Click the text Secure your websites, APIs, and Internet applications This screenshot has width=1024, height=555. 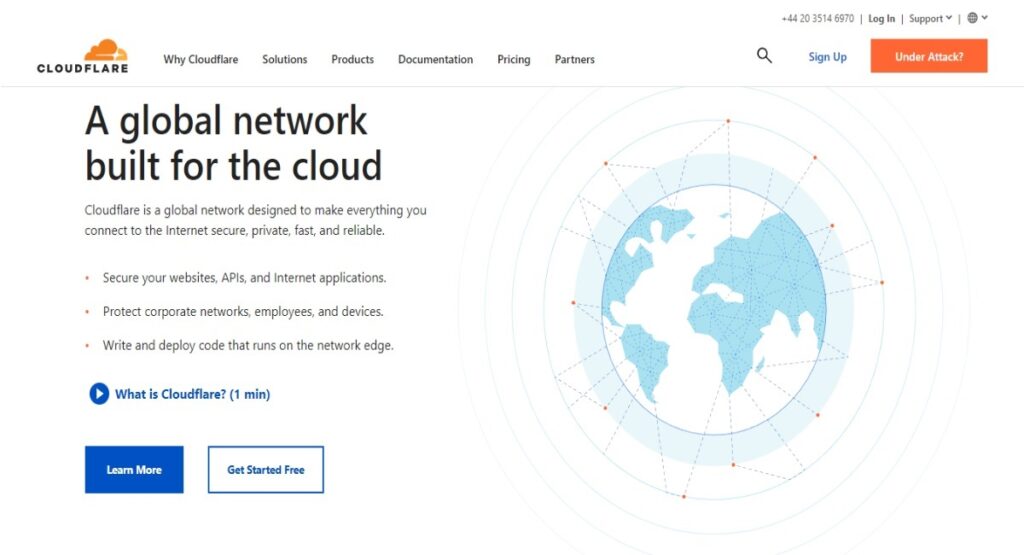click(x=244, y=278)
